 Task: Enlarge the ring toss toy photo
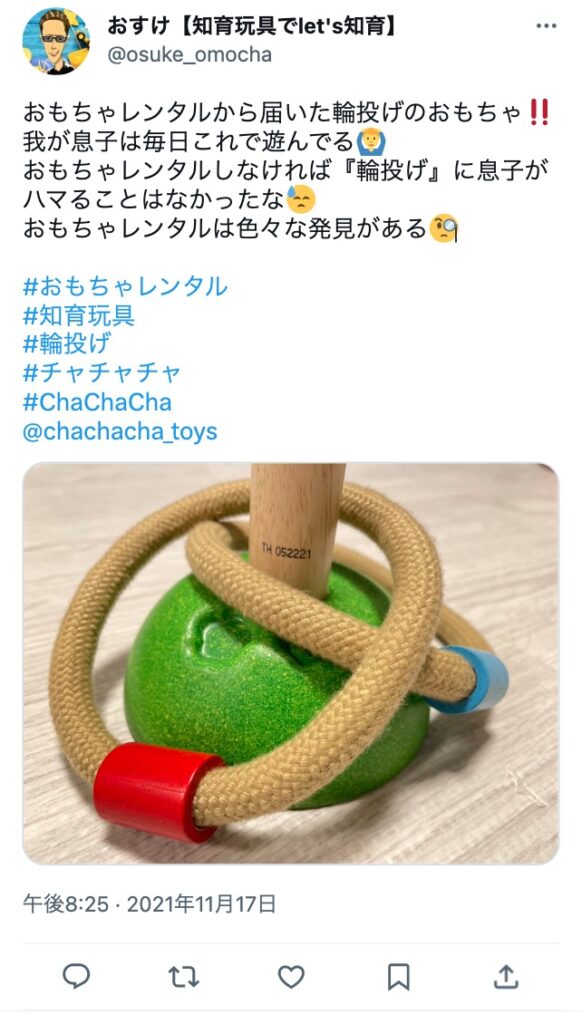pos(291,664)
